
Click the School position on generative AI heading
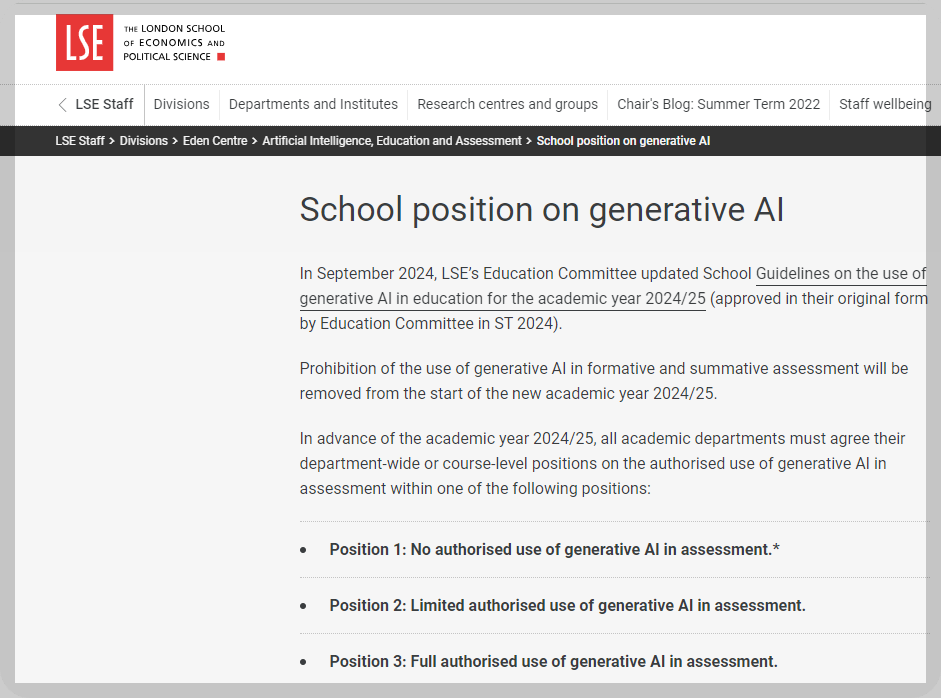click(x=542, y=209)
